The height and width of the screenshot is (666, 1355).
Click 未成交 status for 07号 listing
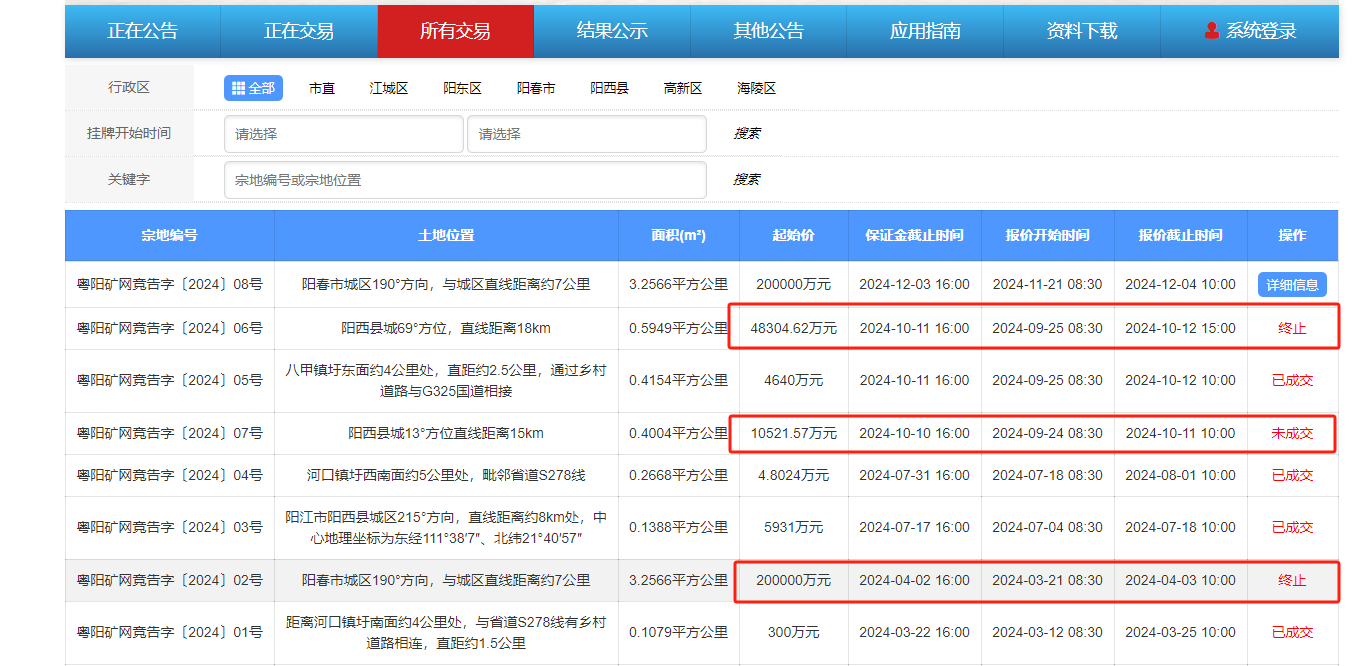[1292, 433]
